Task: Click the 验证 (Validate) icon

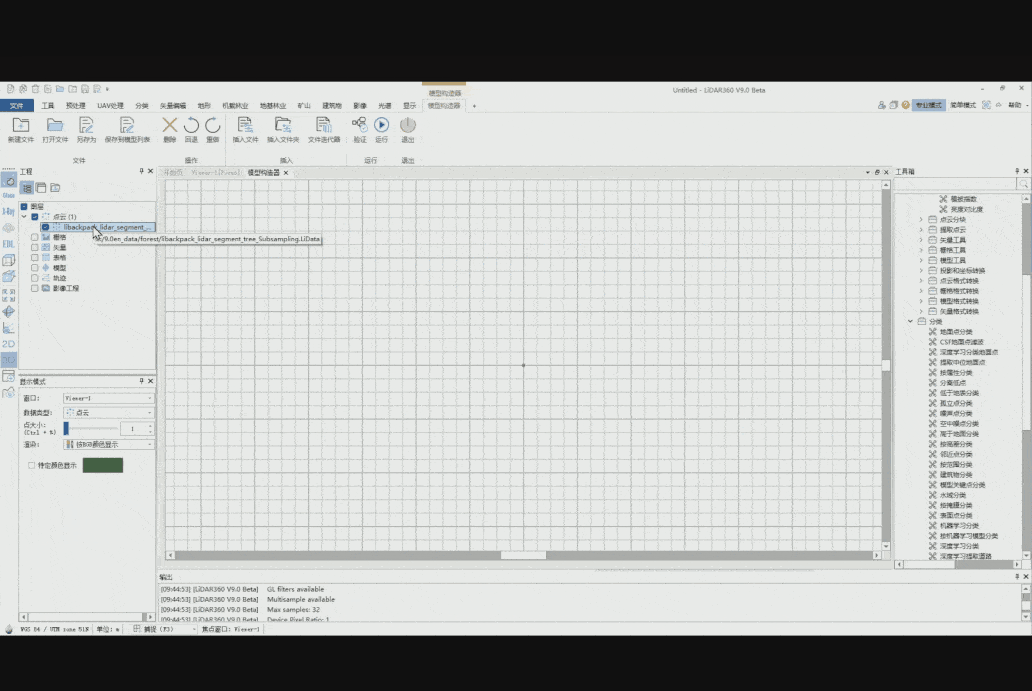Action: coord(359,126)
